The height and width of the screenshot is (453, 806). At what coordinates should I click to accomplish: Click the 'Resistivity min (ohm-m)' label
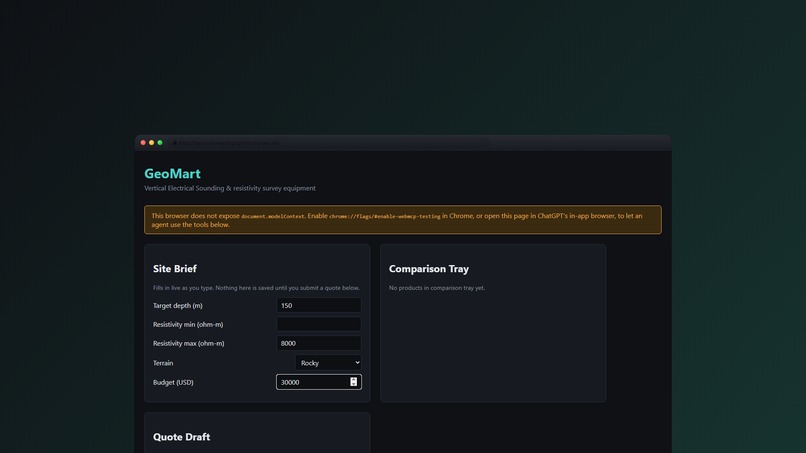point(188,324)
